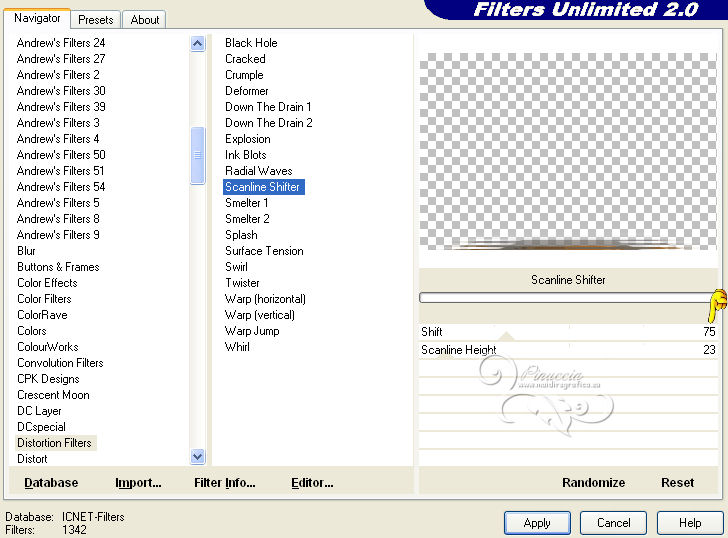Select Andrew's Filters 50 category

(x=61, y=155)
